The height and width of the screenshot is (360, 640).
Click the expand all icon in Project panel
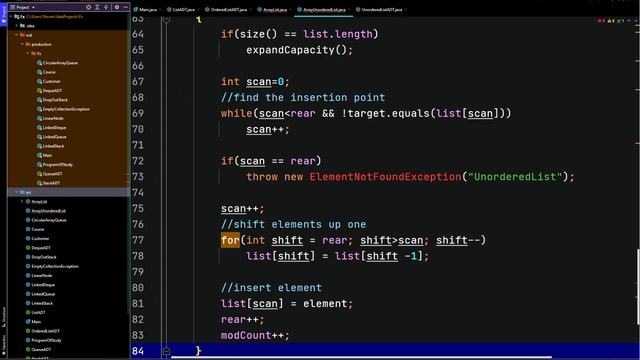pos(97,7)
